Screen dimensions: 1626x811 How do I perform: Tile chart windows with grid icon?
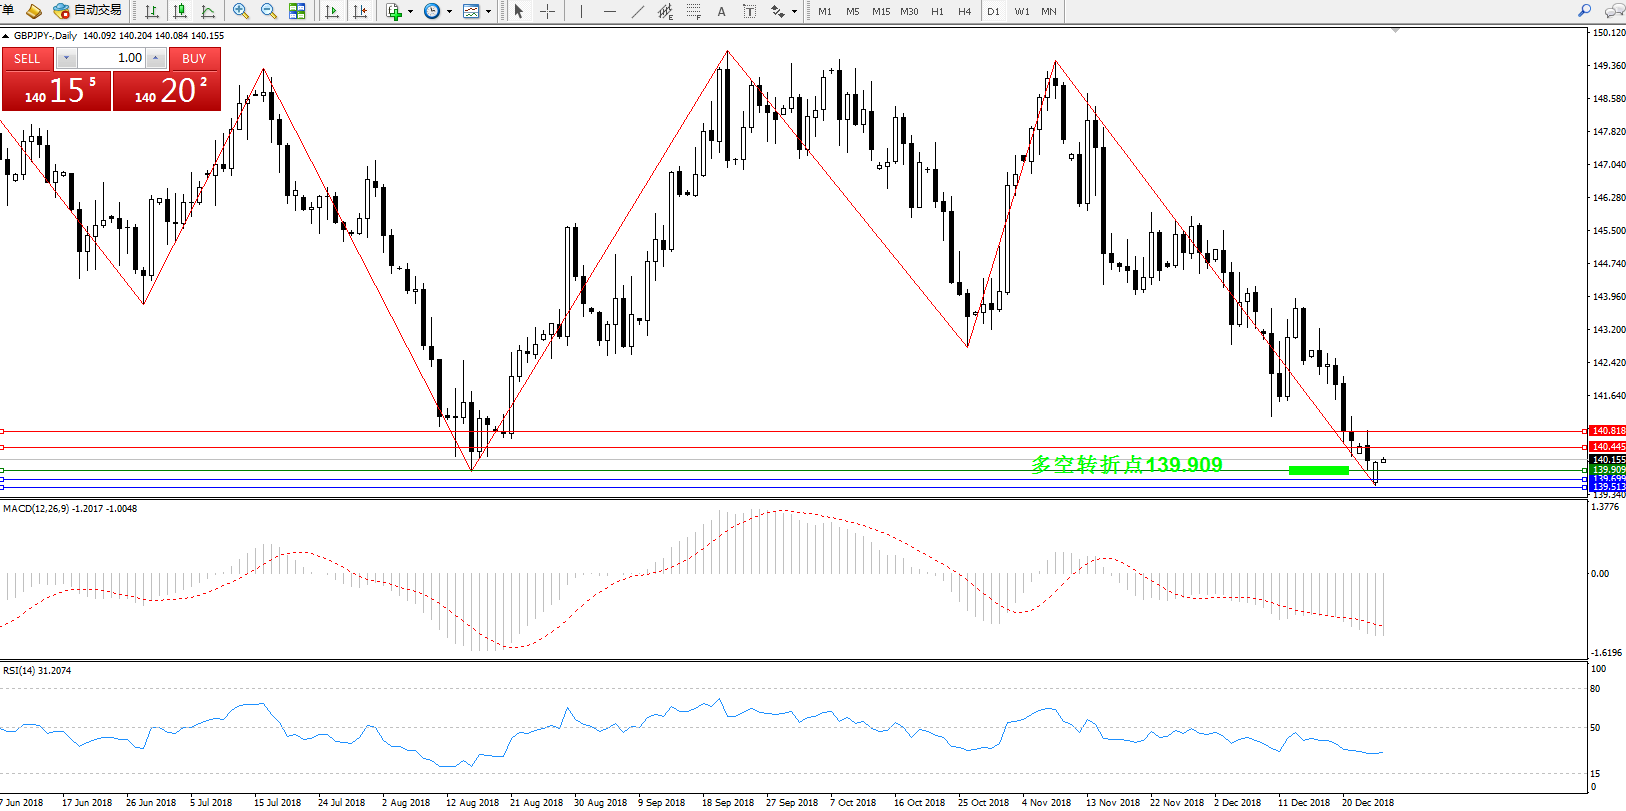point(297,11)
